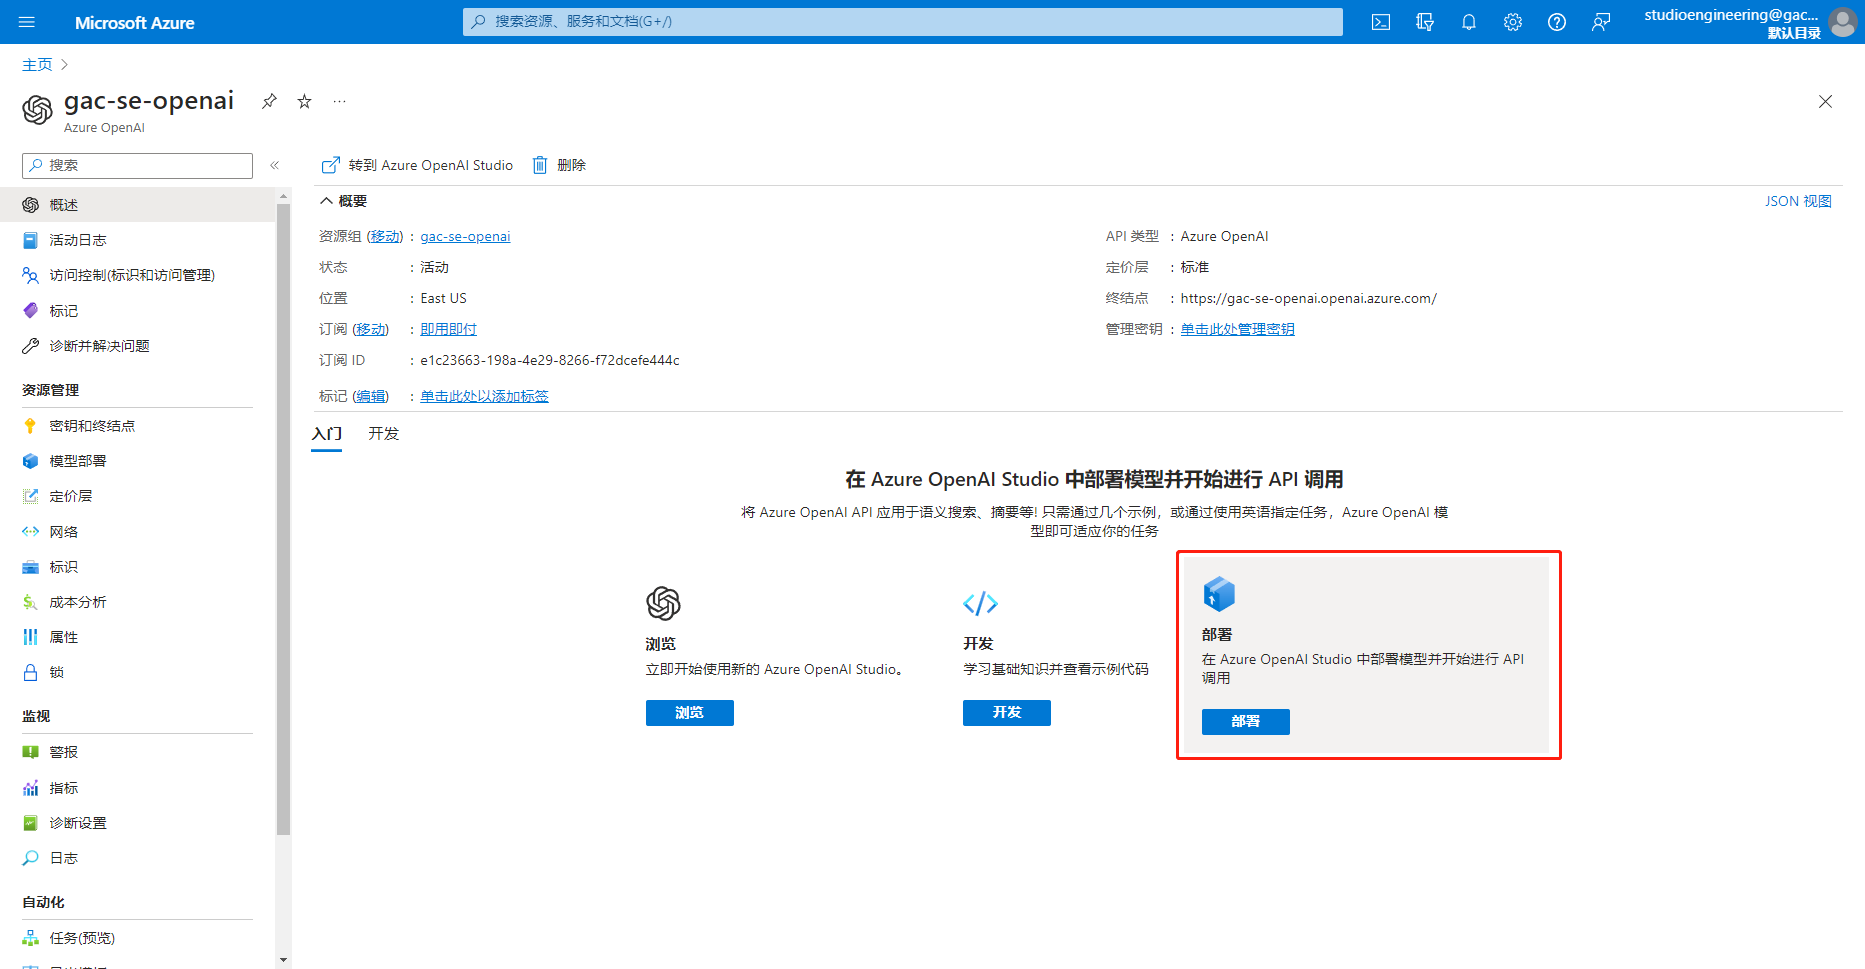Open 警报 in the left menu

138,752
